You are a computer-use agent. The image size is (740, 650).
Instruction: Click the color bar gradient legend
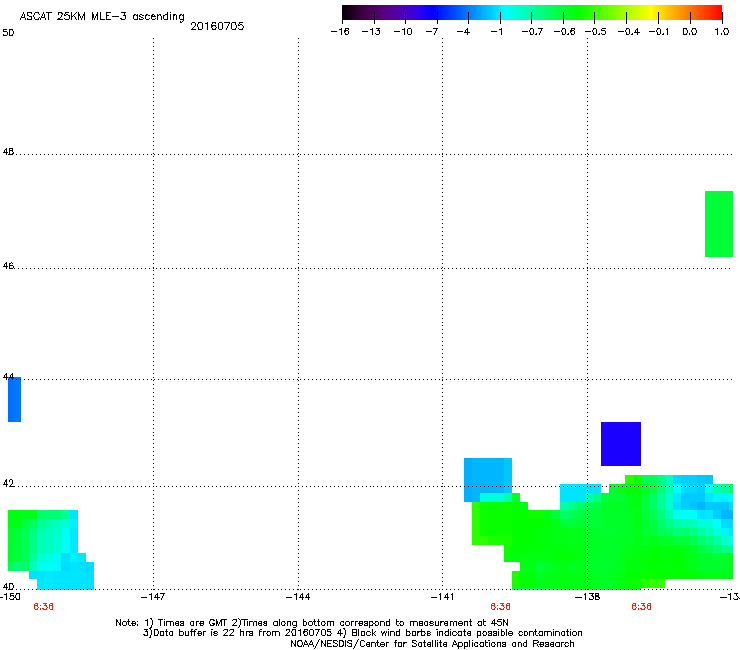click(532, 13)
